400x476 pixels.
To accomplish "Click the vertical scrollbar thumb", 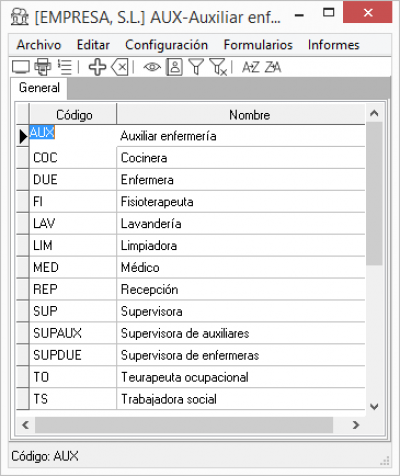I will tap(374, 194).
